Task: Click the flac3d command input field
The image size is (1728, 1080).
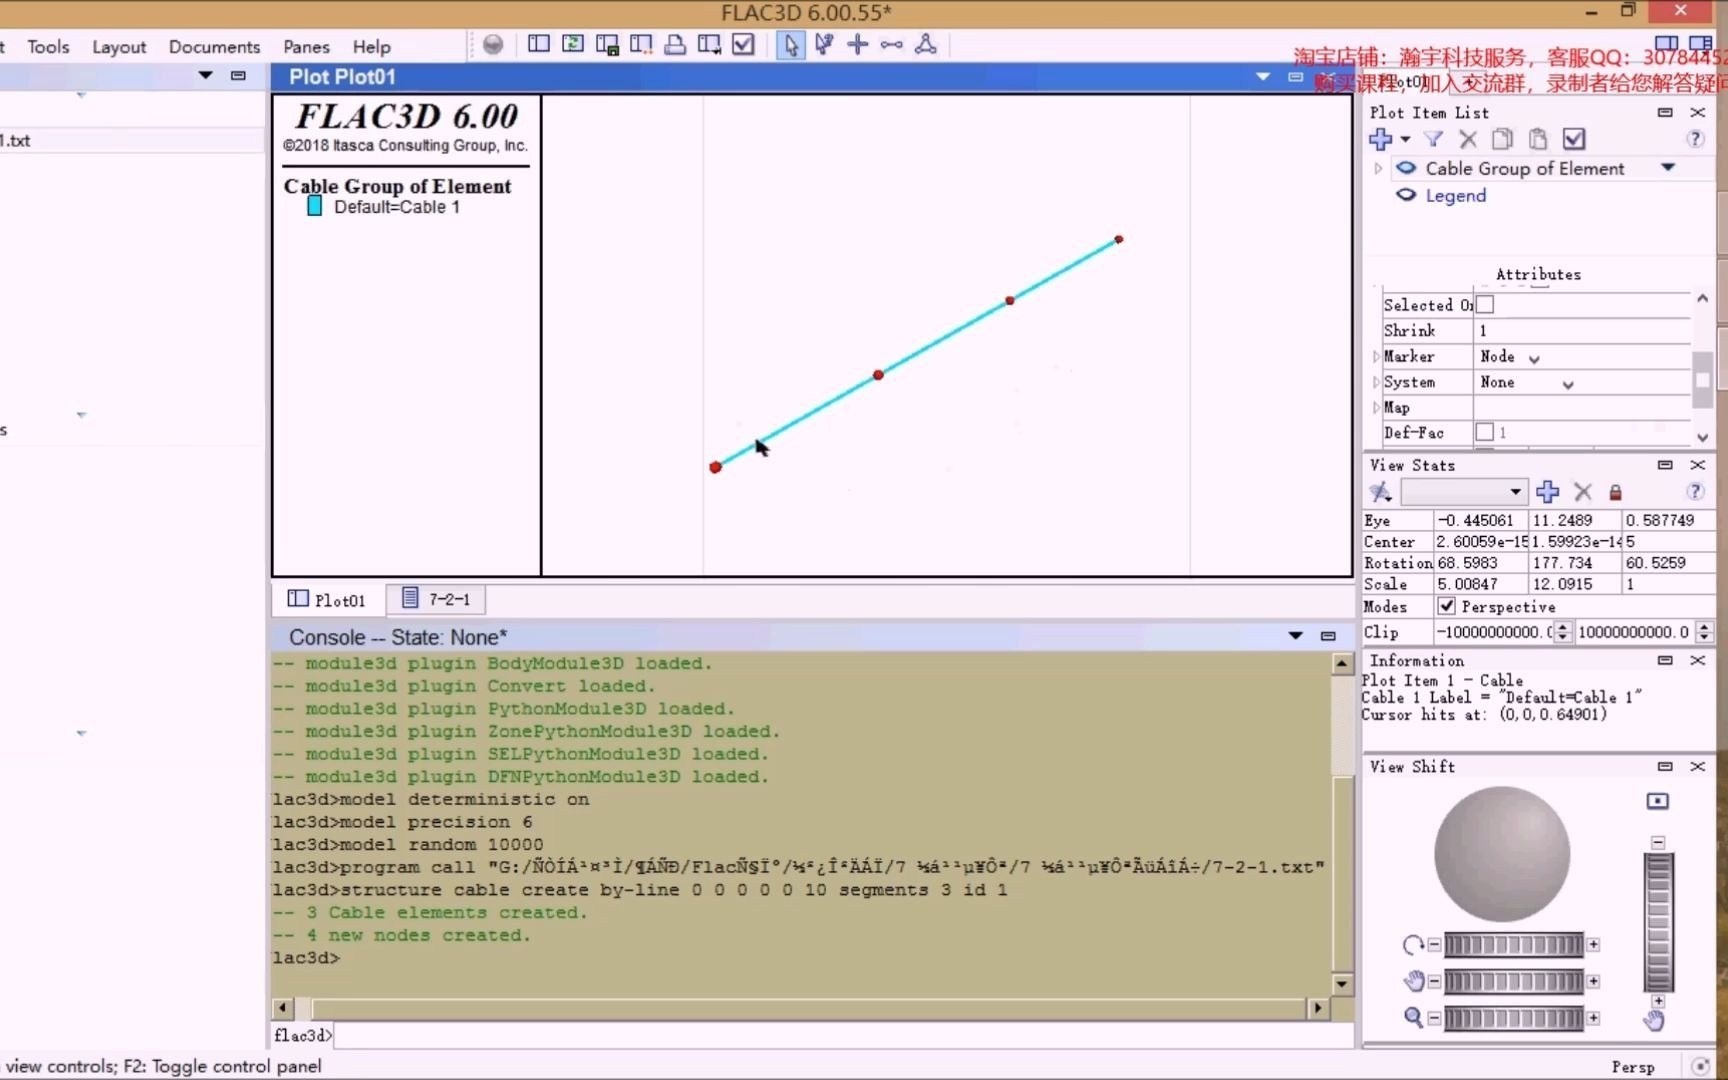Action: 842,1035
